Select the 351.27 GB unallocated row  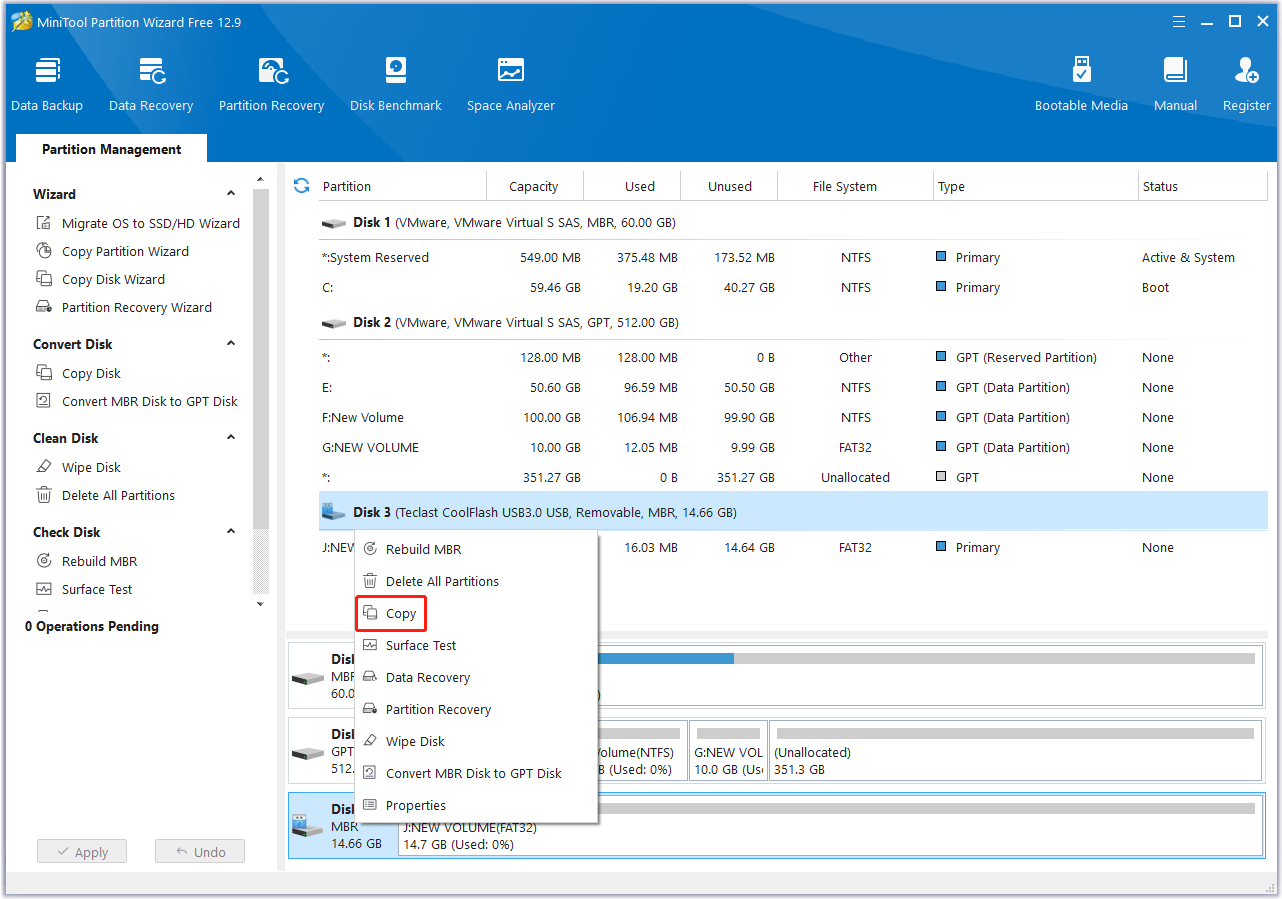pos(793,477)
